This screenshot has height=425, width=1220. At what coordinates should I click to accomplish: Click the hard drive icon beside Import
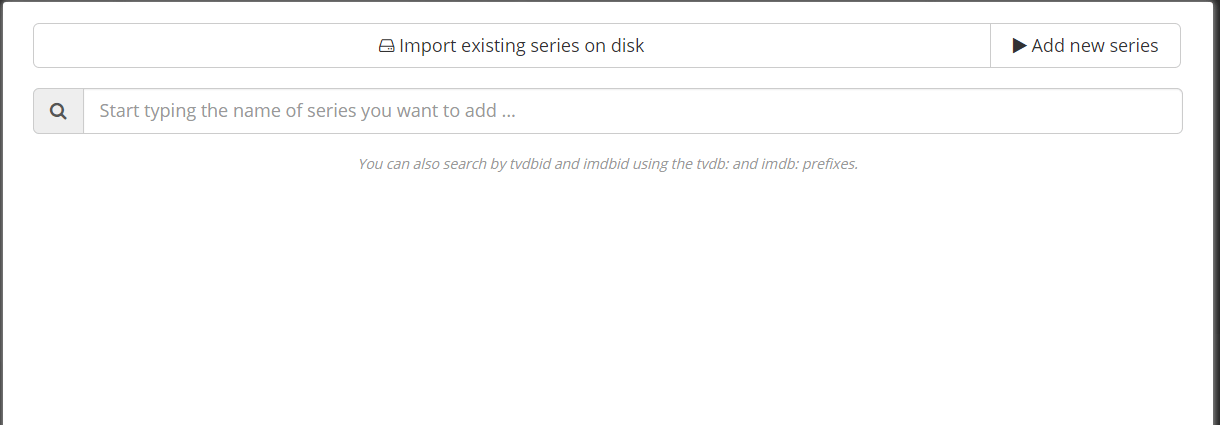click(387, 46)
